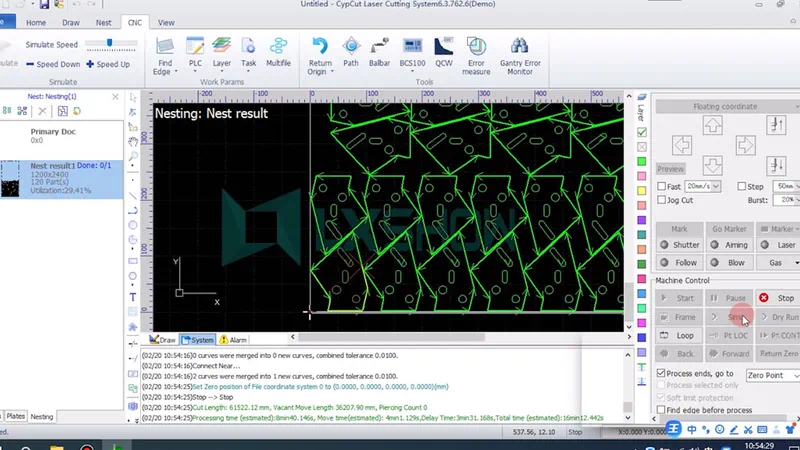Open the Error measure tool
The width and height of the screenshot is (800, 450).
pos(476,55)
